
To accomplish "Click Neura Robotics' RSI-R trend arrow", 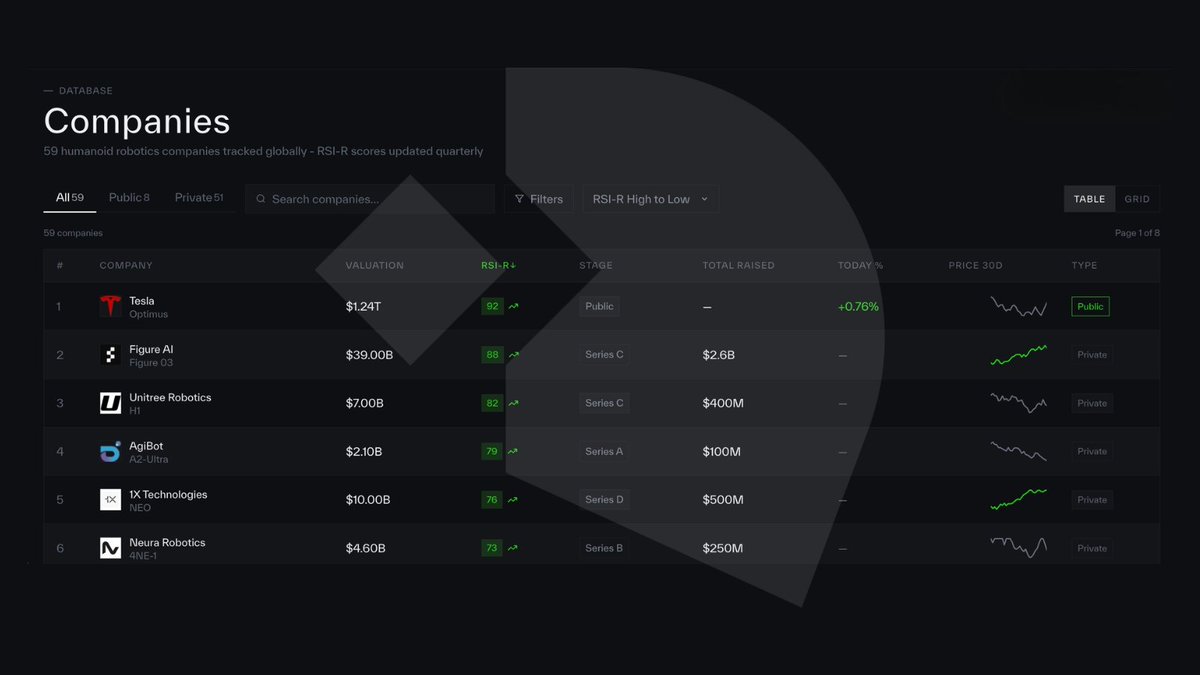I will point(513,548).
